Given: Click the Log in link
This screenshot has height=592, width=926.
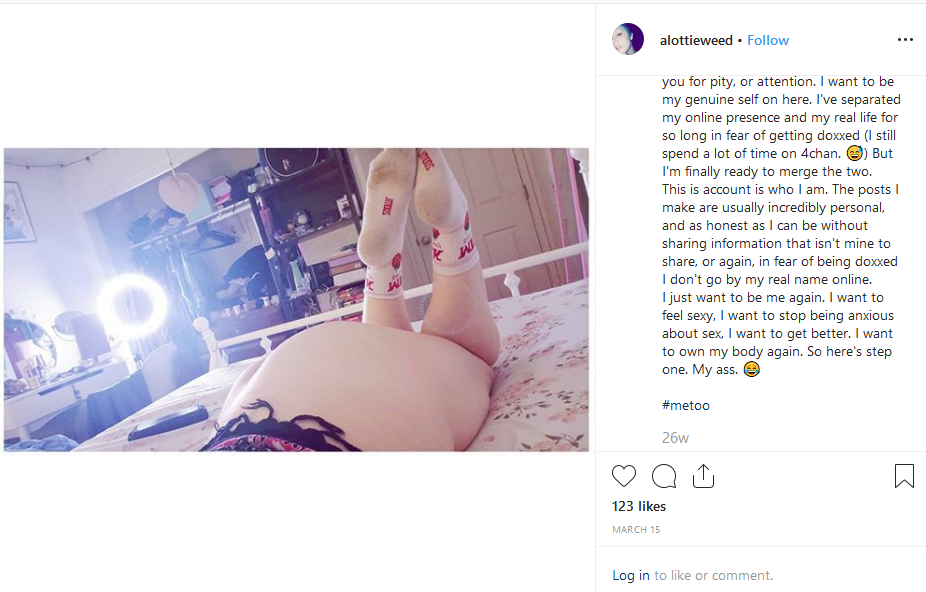Looking at the screenshot, I should (x=631, y=575).
